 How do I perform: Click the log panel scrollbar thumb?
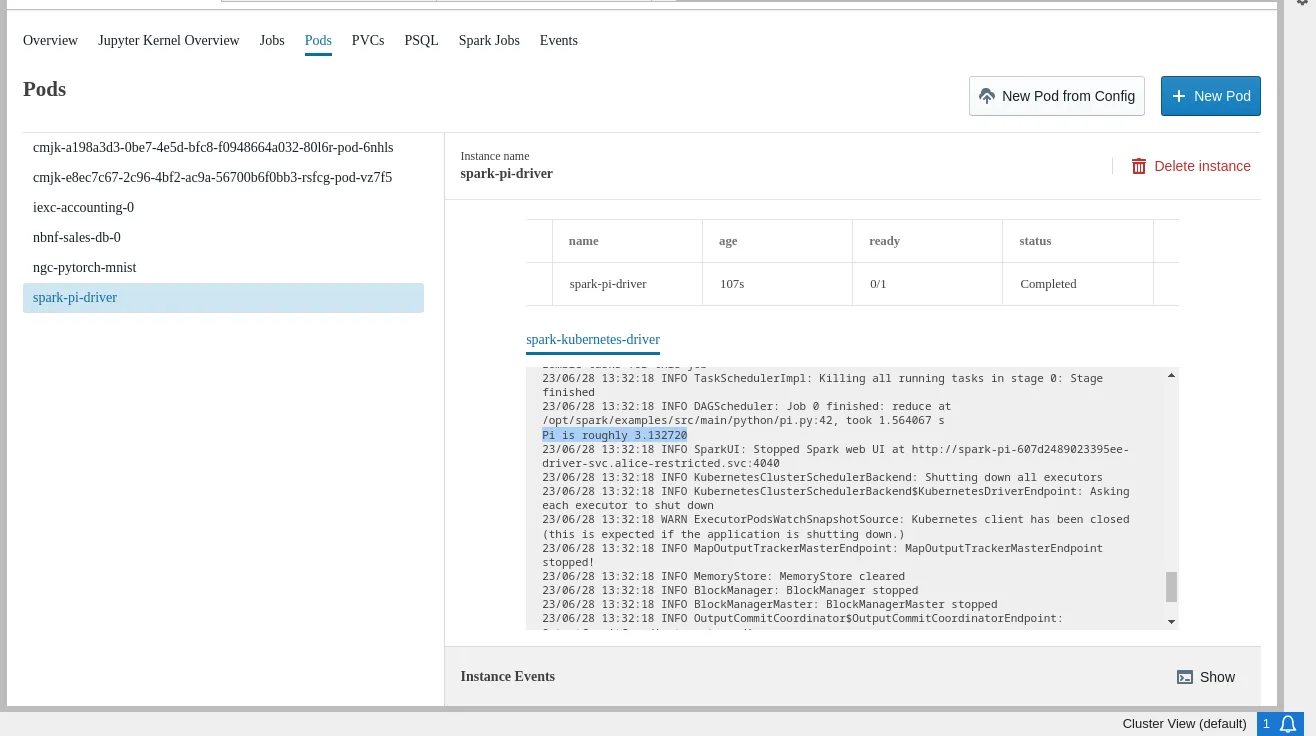1171,587
